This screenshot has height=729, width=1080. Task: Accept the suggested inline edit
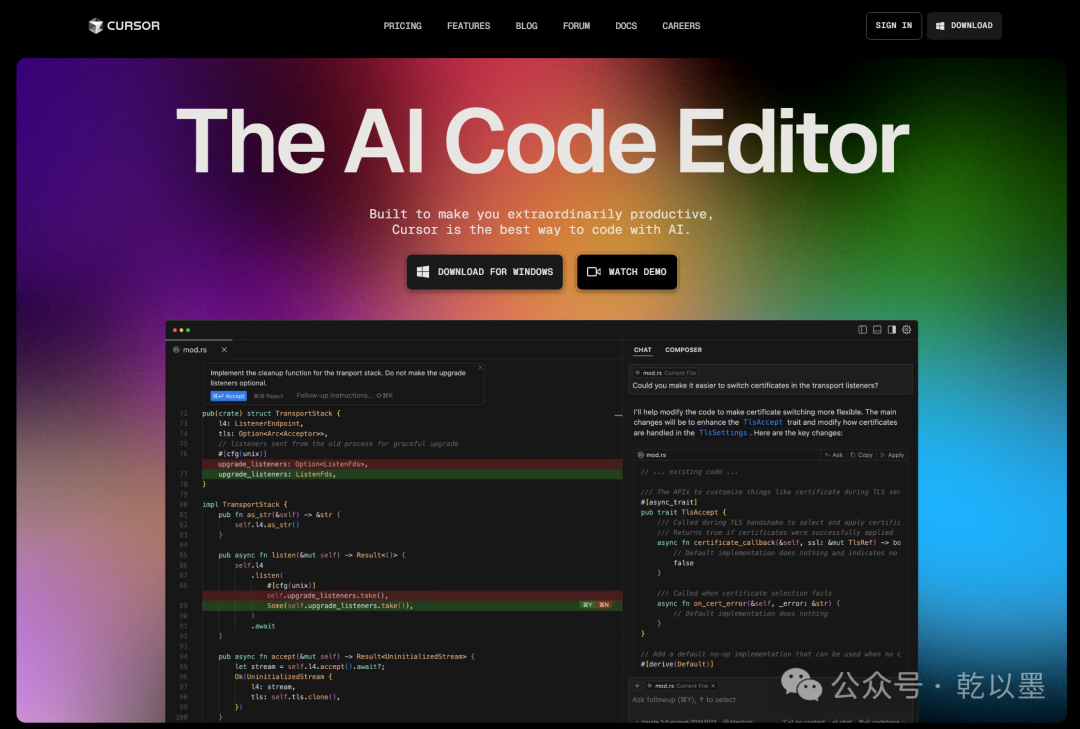click(x=229, y=396)
